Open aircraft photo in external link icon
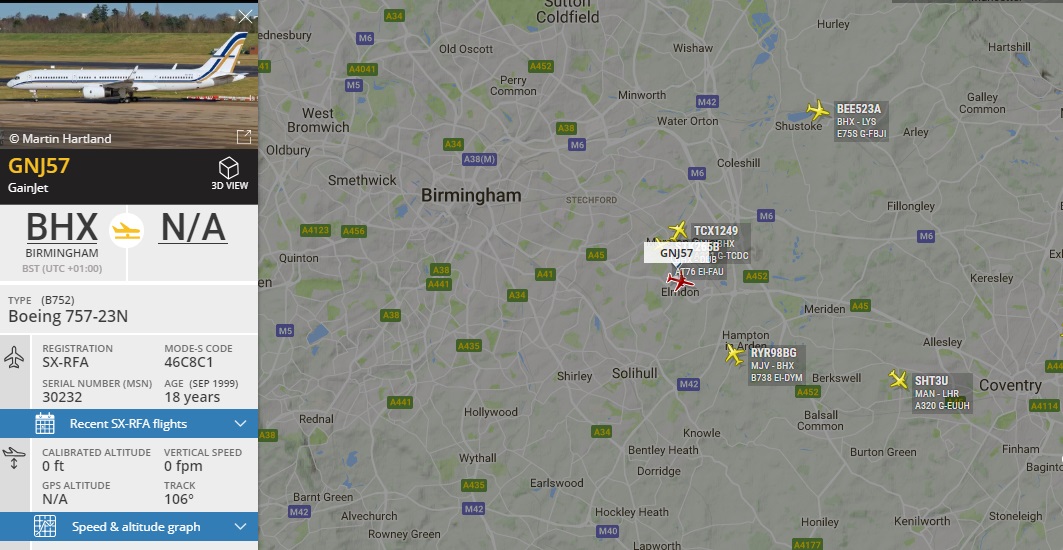This screenshot has width=1063, height=550. (x=244, y=137)
